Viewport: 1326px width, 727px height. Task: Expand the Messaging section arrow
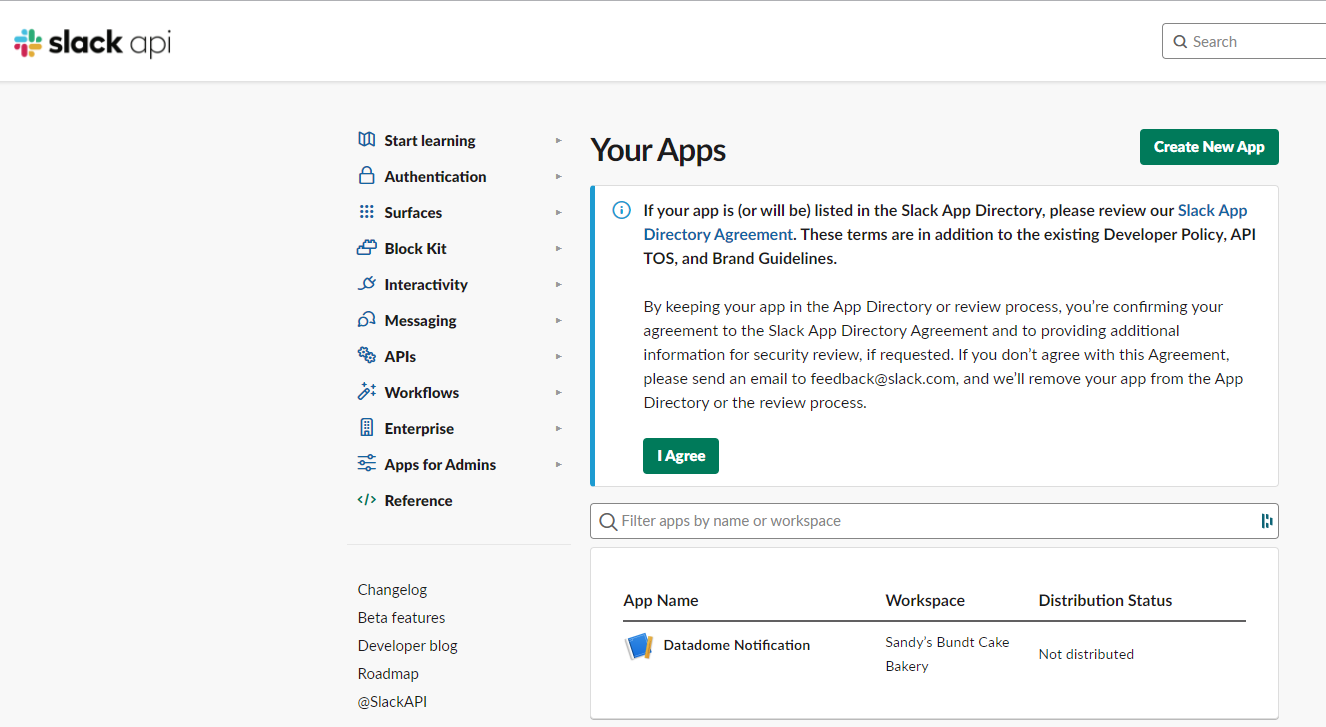(559, 321)
